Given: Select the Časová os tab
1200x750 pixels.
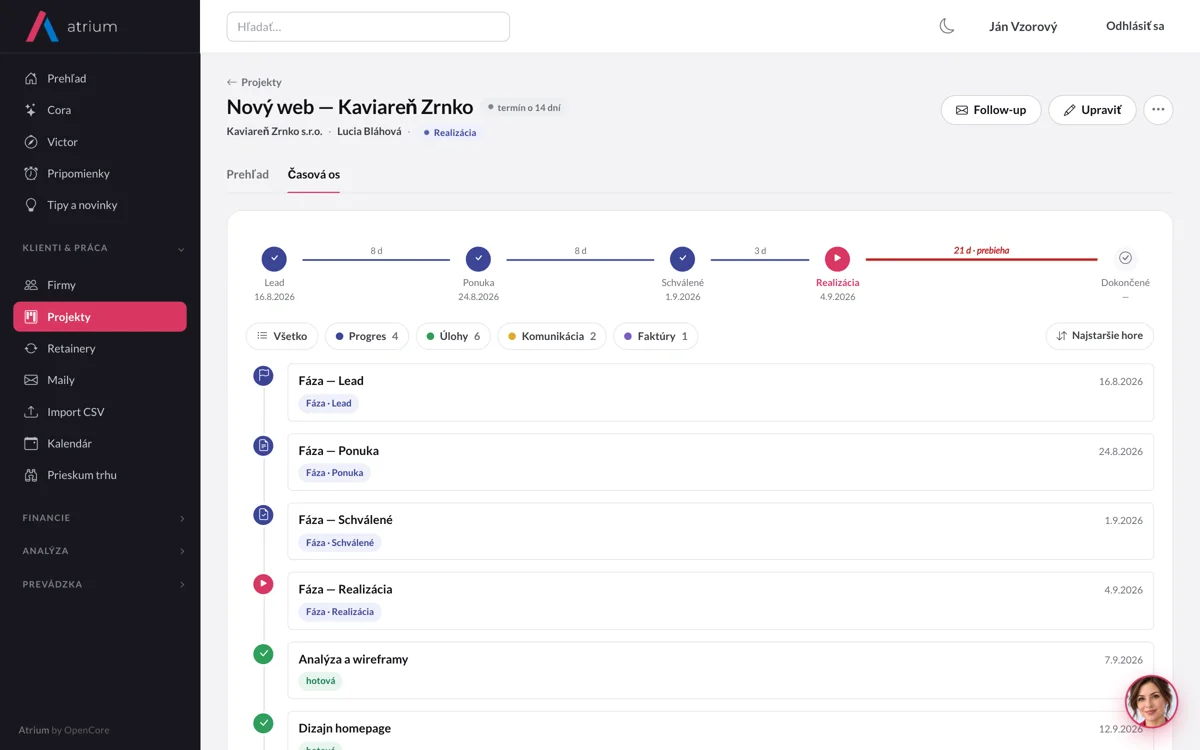Looking at the screenshot, I should pyautogui.click(x=314, y=174).
